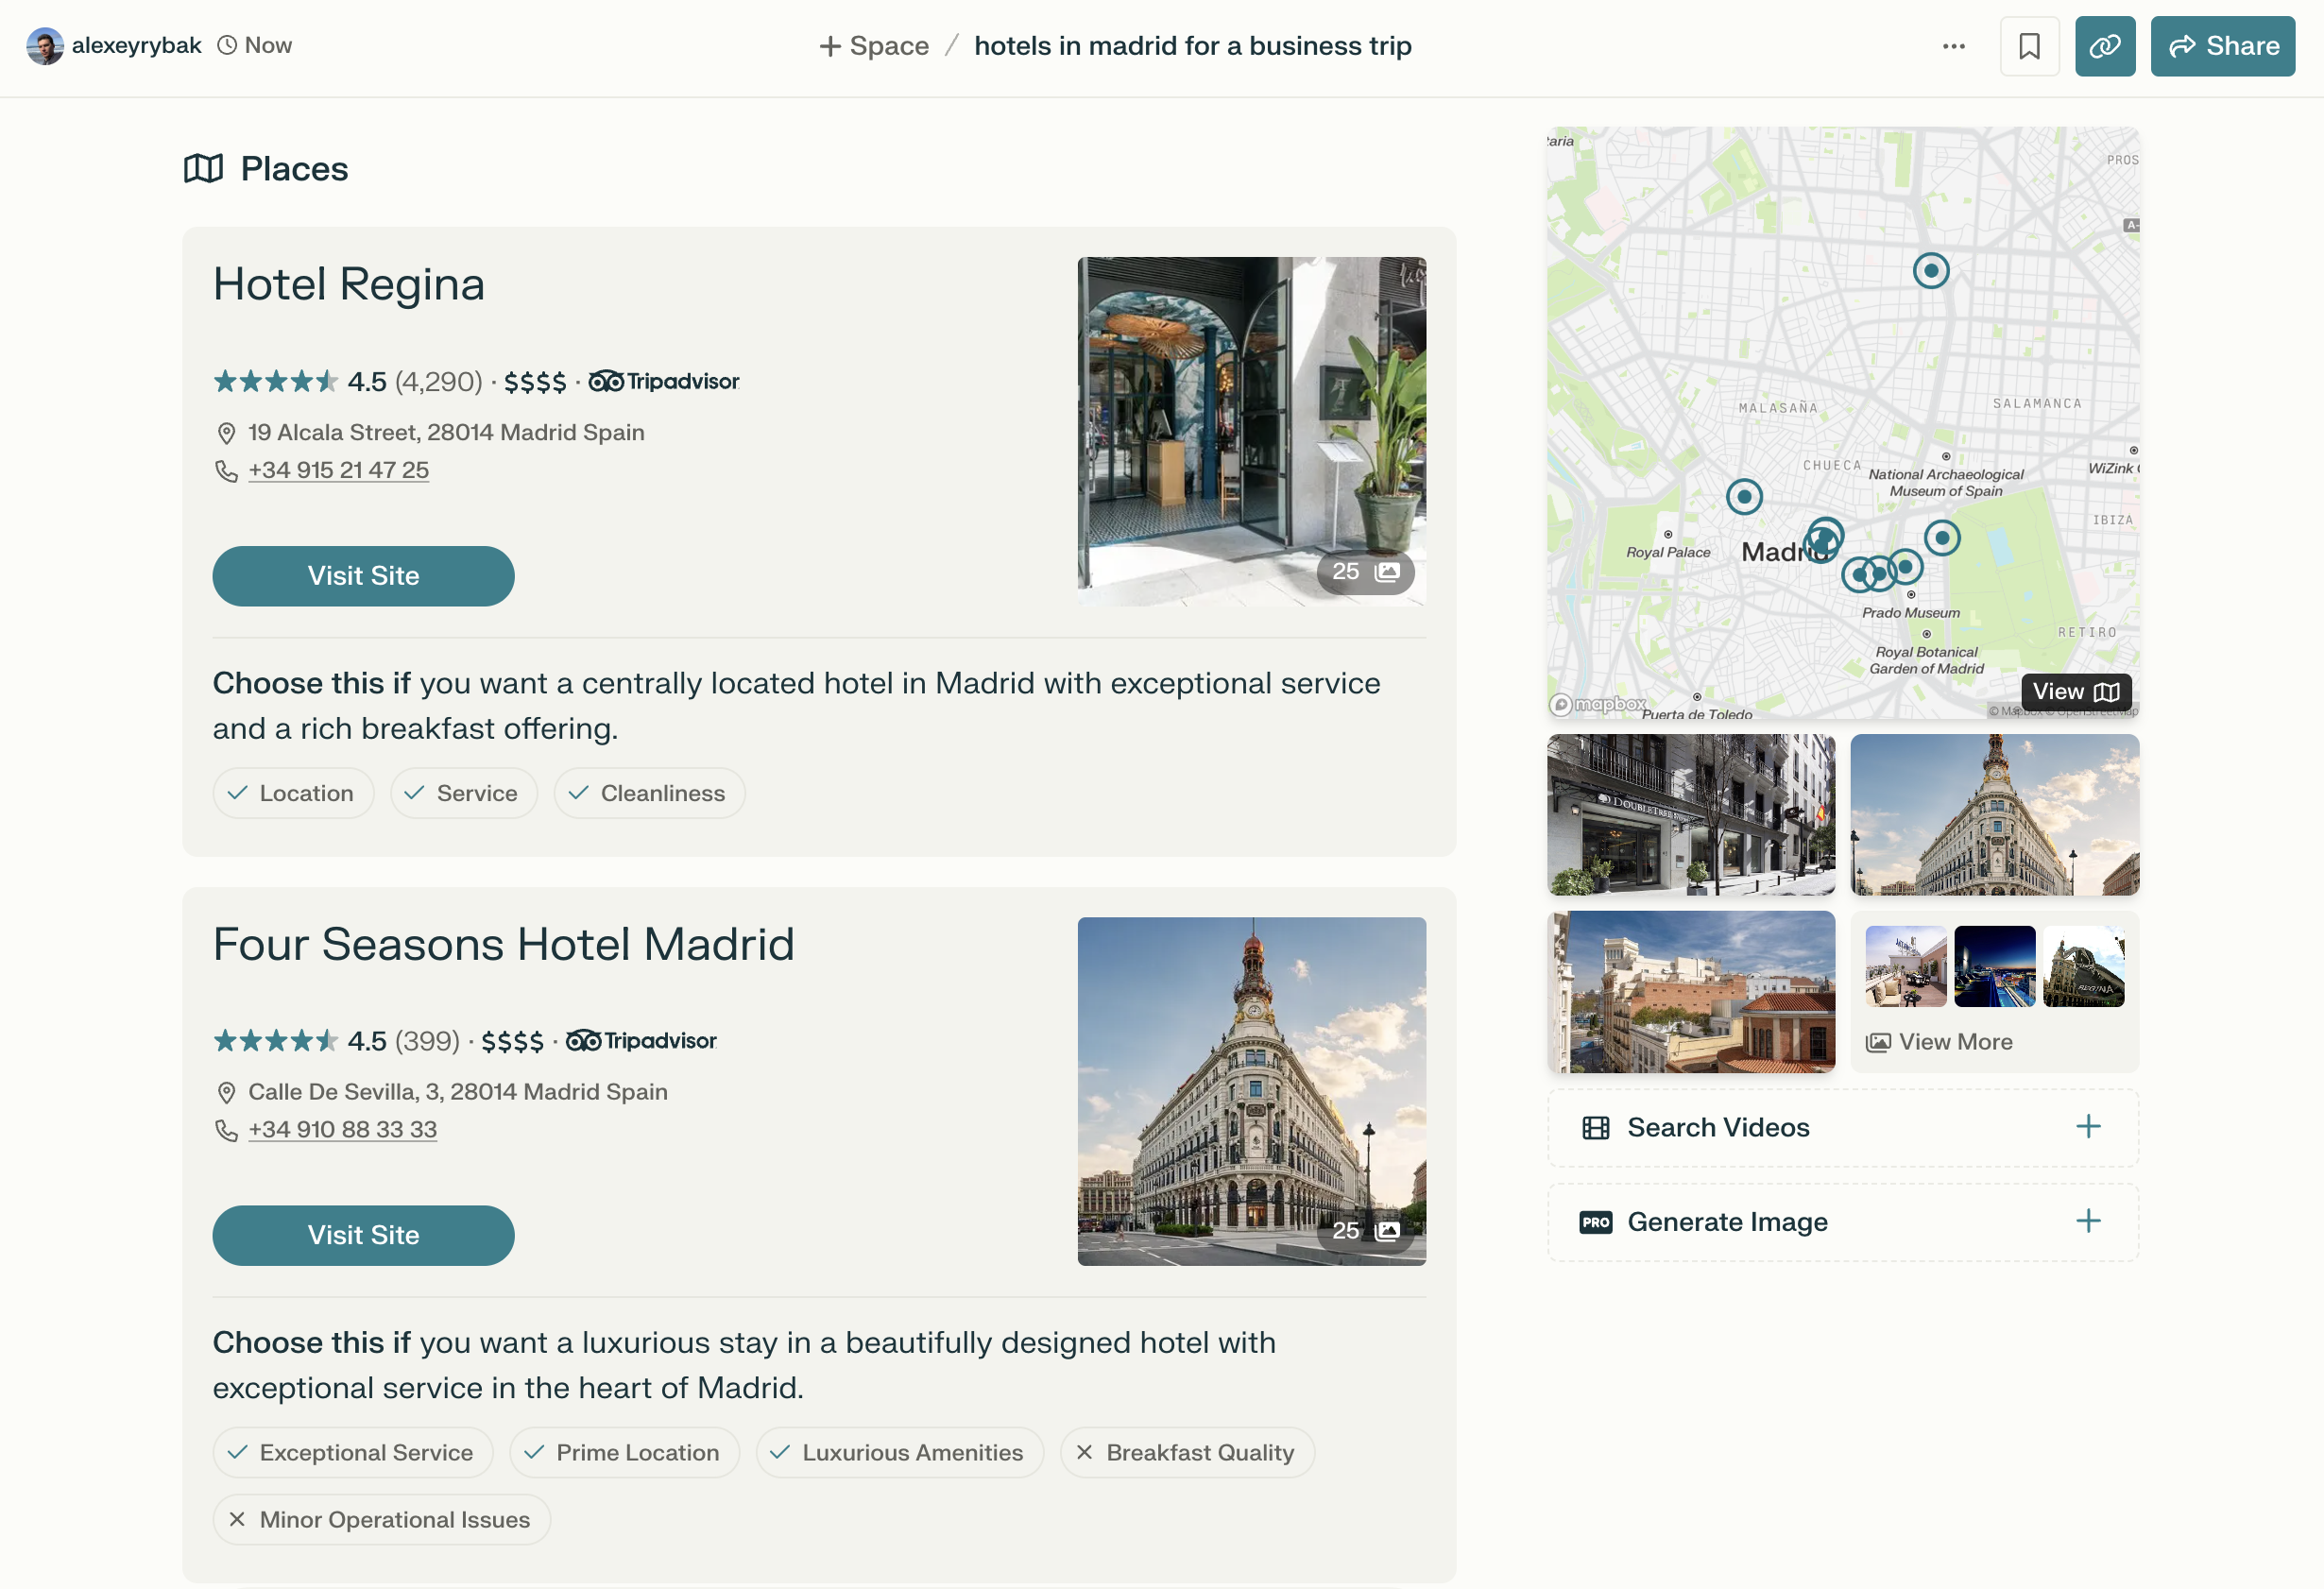Screen dimensions: 2324x1589
Task: Expand Search Videos with plus icon
Action: point(2088,1127)
